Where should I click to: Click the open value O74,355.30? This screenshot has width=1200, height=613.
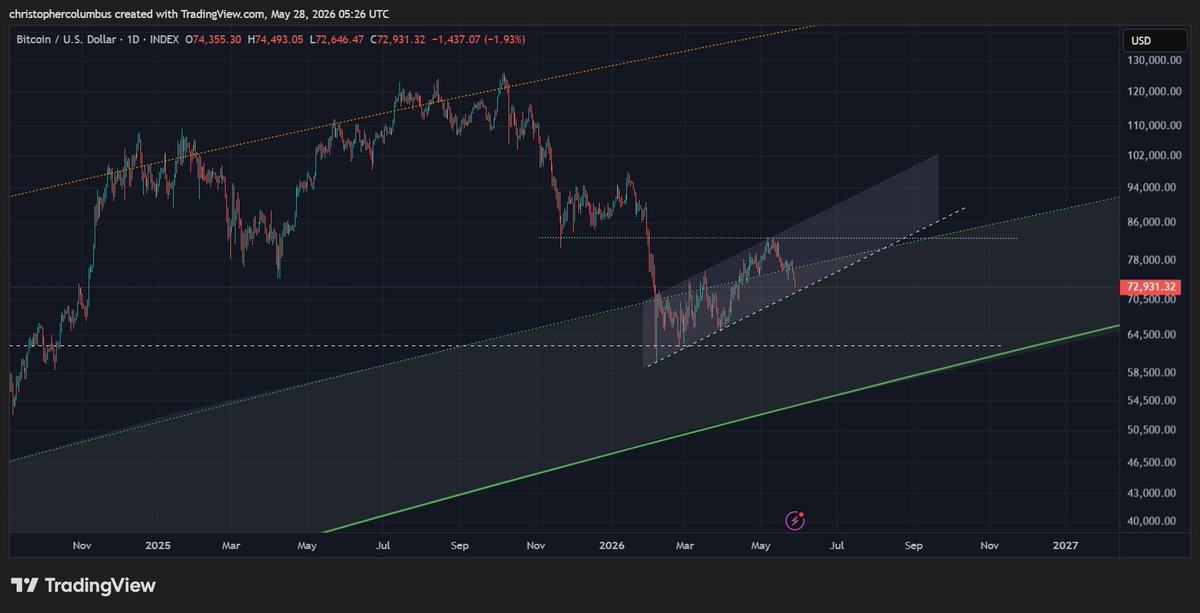click(213, 39)
